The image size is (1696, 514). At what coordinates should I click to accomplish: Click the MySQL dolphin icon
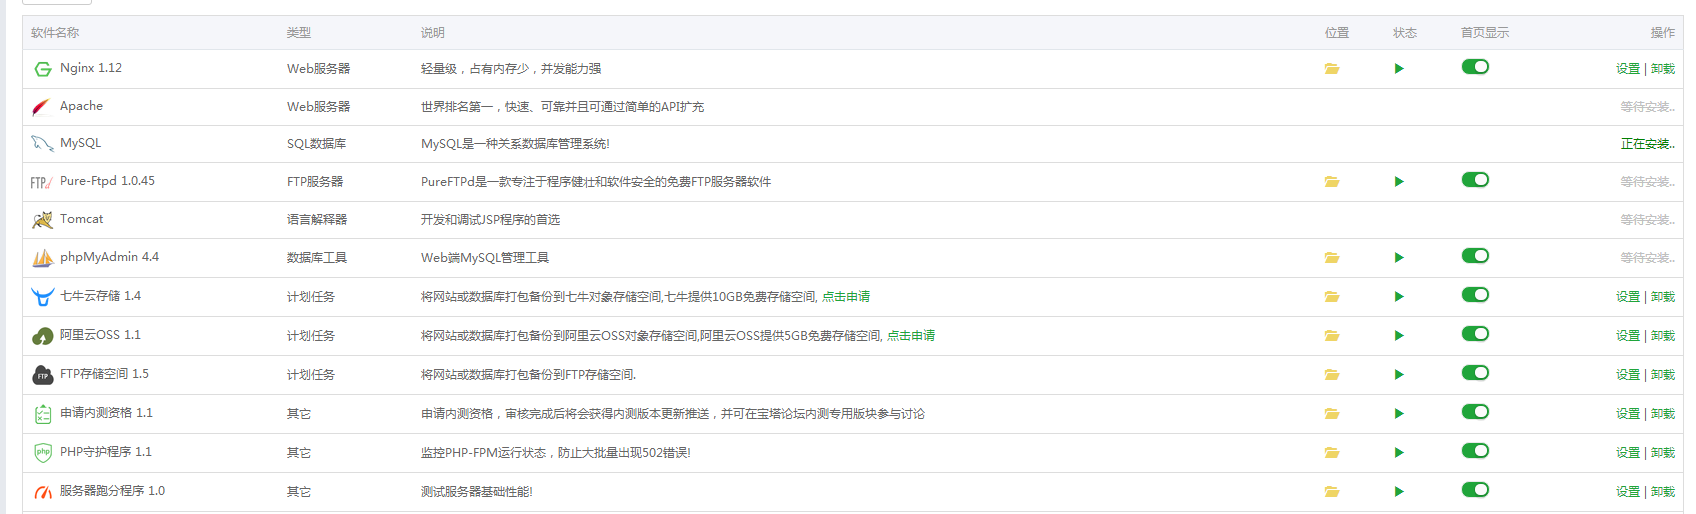coord(42,144)
